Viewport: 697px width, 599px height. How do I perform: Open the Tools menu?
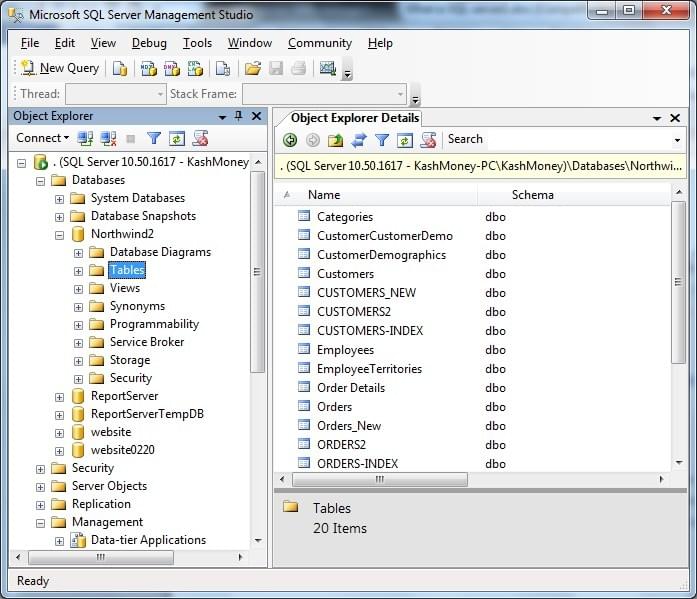click(x=197, y=43)
